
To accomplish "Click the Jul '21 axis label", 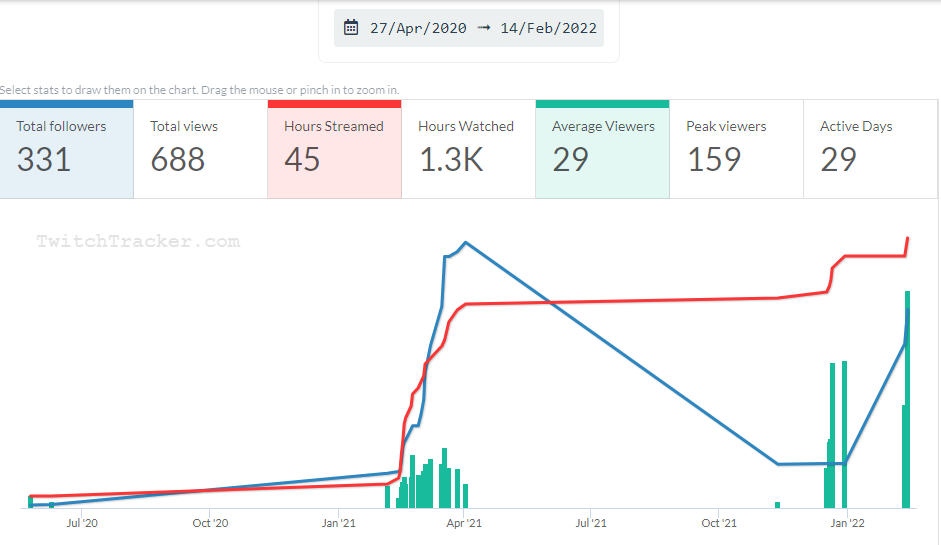I will click(591, 522).
